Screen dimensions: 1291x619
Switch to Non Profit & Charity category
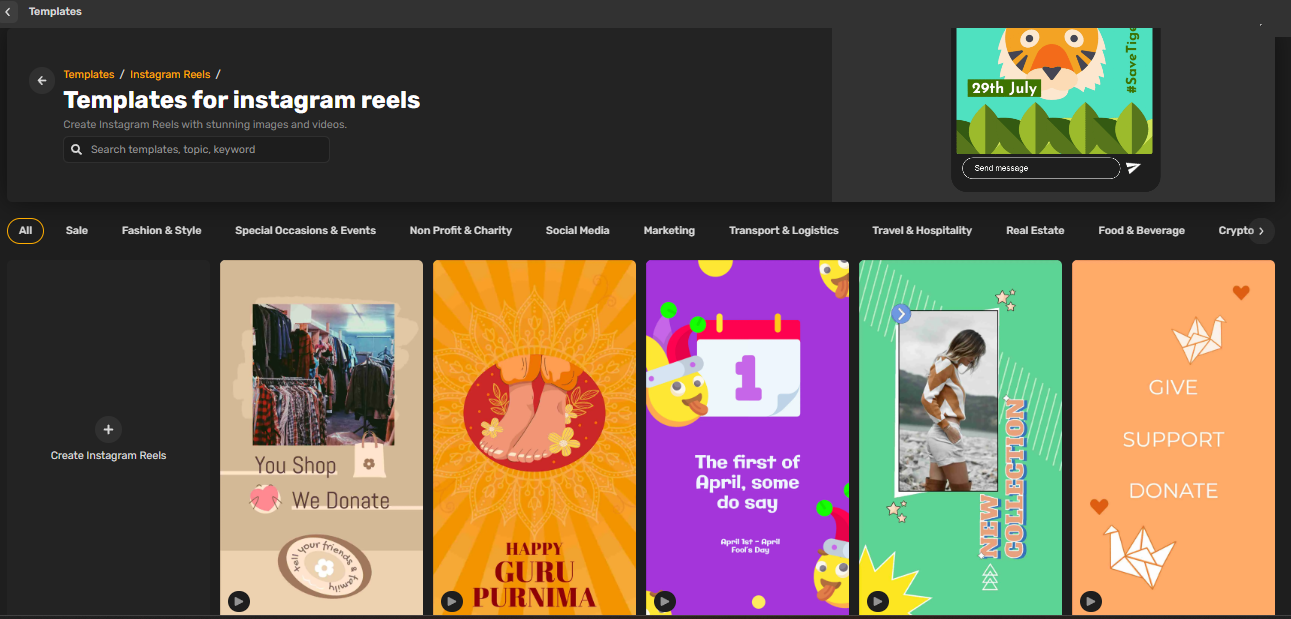pos(461,231)
